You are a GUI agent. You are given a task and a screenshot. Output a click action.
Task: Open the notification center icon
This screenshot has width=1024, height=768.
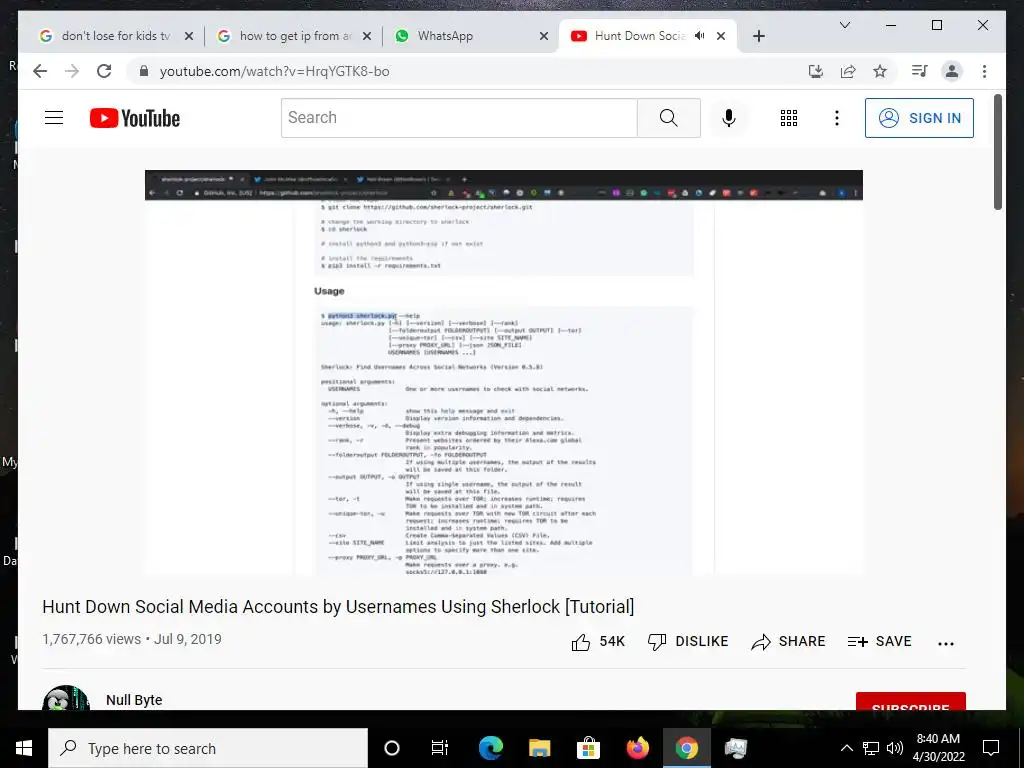(991, 748)
